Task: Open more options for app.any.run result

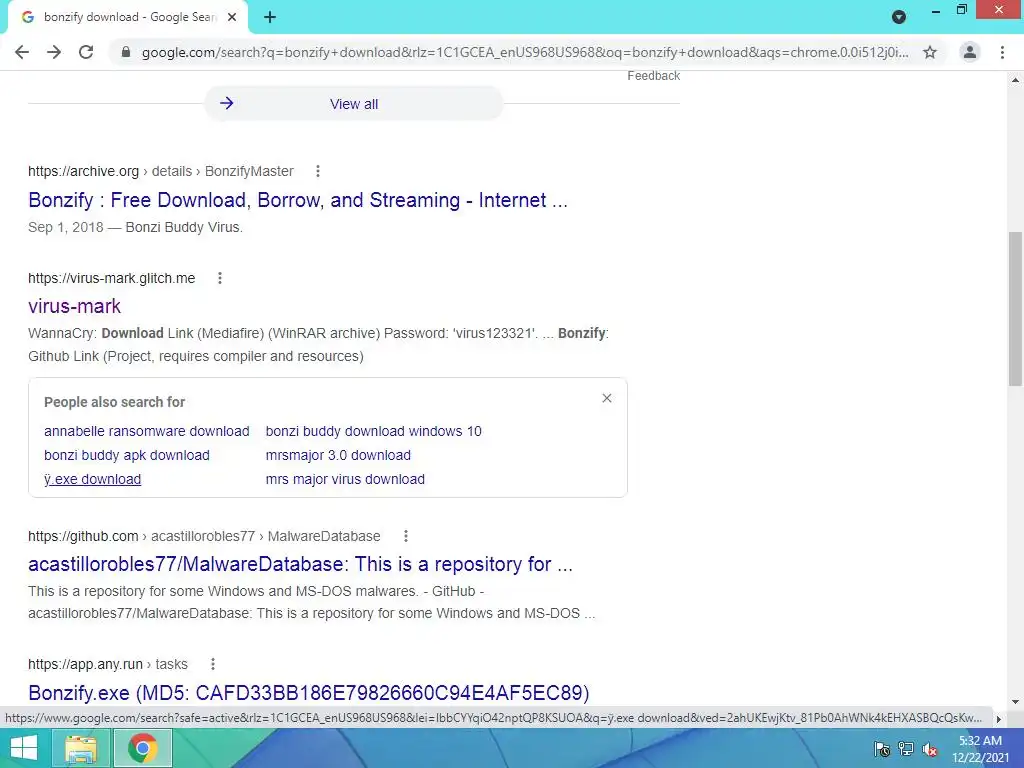Action: pos(213,664)
